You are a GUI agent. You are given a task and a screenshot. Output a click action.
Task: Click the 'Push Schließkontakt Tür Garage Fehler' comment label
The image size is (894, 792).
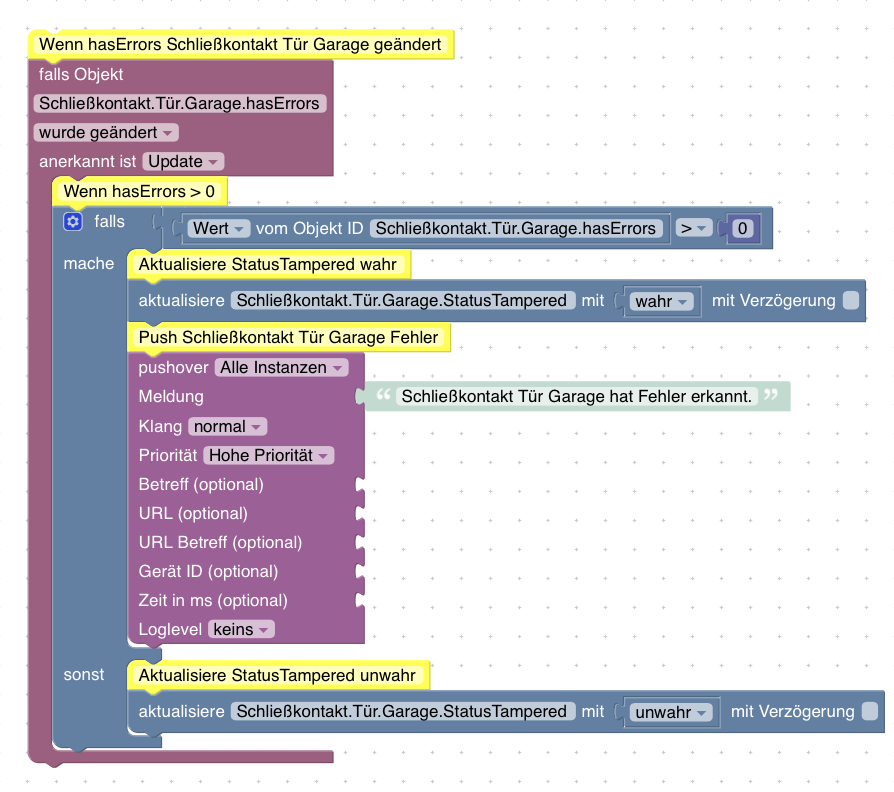tap(288, 338)
